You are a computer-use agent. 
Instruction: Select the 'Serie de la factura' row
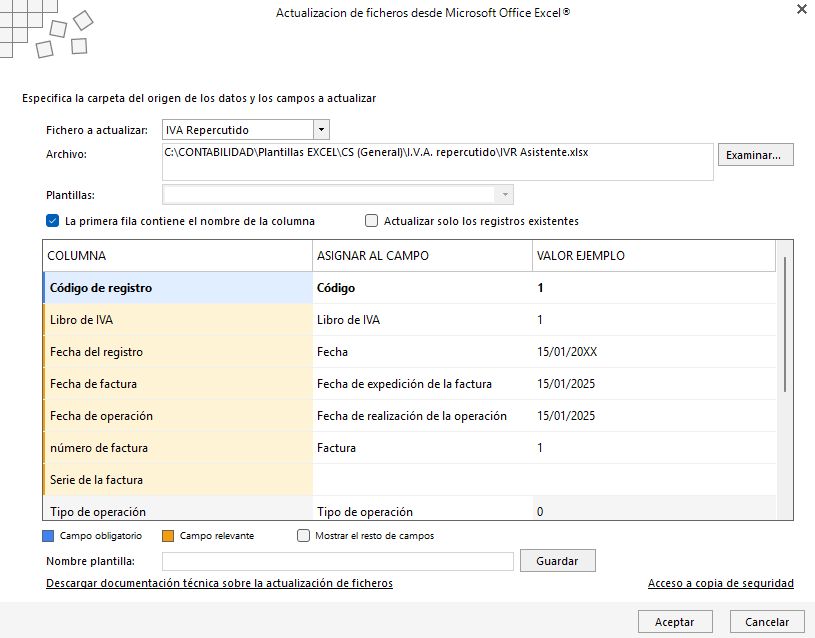(x=410, y=480)
